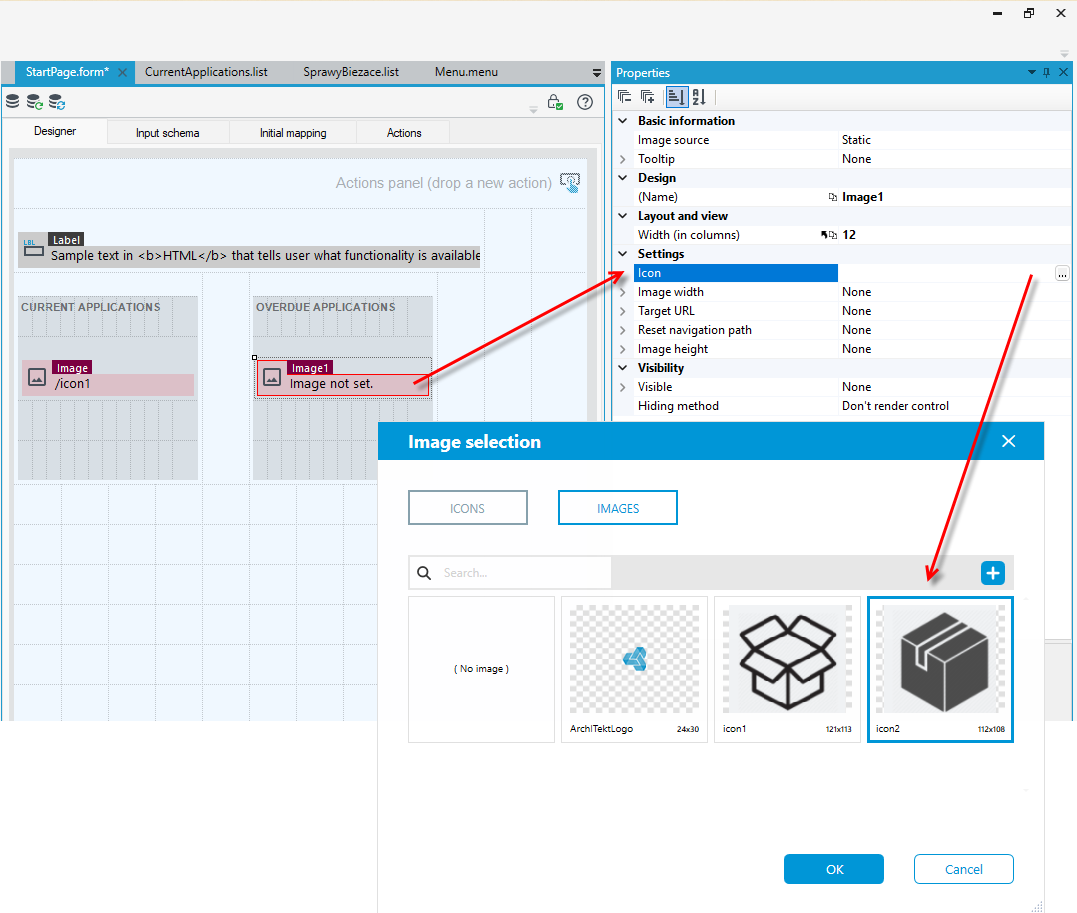Expand the Tooltip property row
Image resolution: width=1077 pixels, height=913 pixels.
(x=622, y=159)
